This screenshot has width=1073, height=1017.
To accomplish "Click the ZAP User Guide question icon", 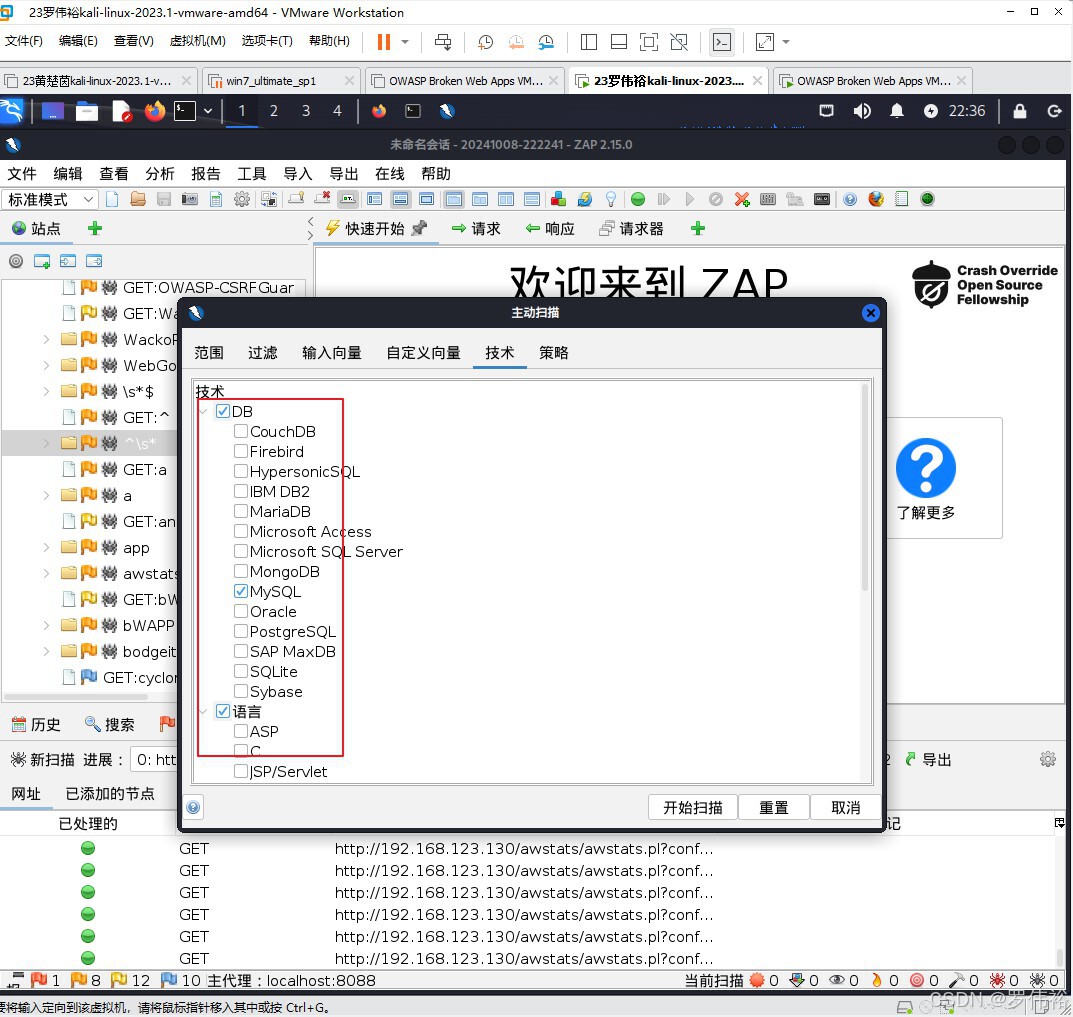I will coord(850,199).
